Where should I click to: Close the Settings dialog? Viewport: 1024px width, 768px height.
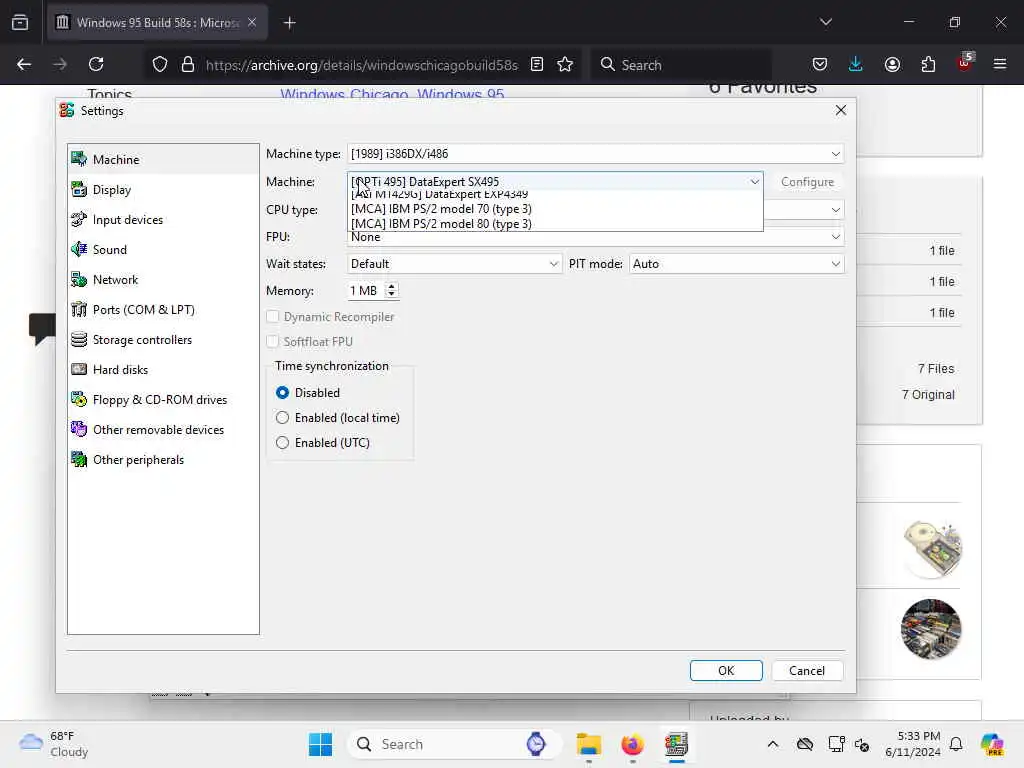click(840, 110)
